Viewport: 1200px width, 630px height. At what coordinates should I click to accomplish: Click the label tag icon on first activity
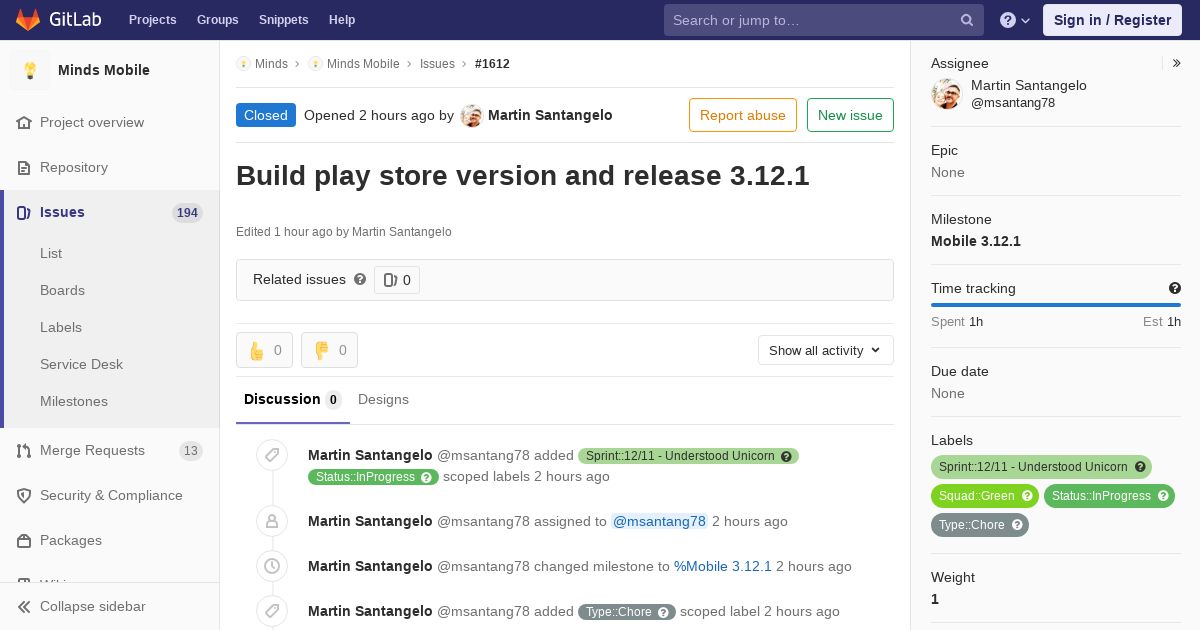point(272,456)
